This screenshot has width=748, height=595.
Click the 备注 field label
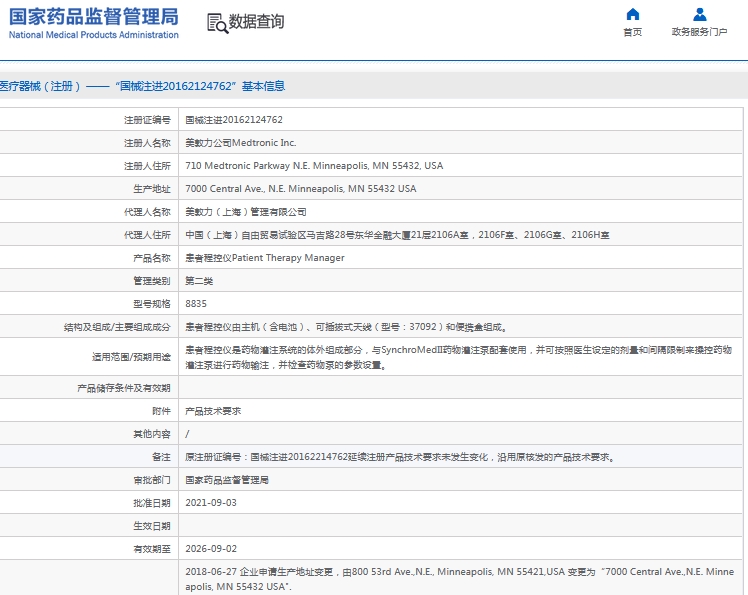tap(161, 457)
